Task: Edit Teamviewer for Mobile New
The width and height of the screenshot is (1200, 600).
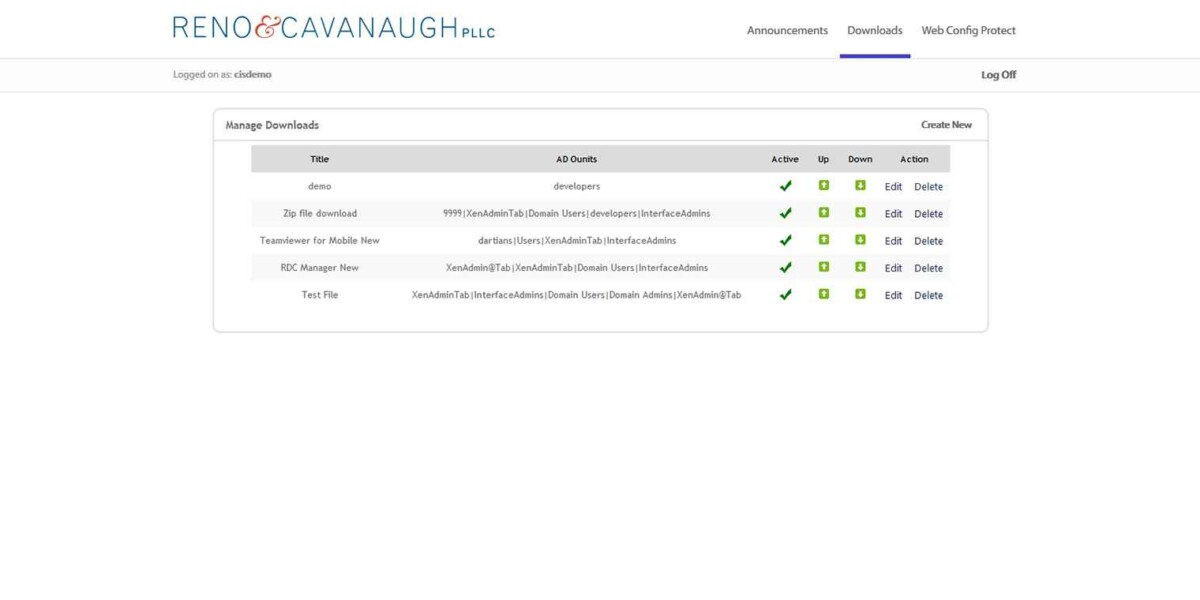Action: click(893, 240)
